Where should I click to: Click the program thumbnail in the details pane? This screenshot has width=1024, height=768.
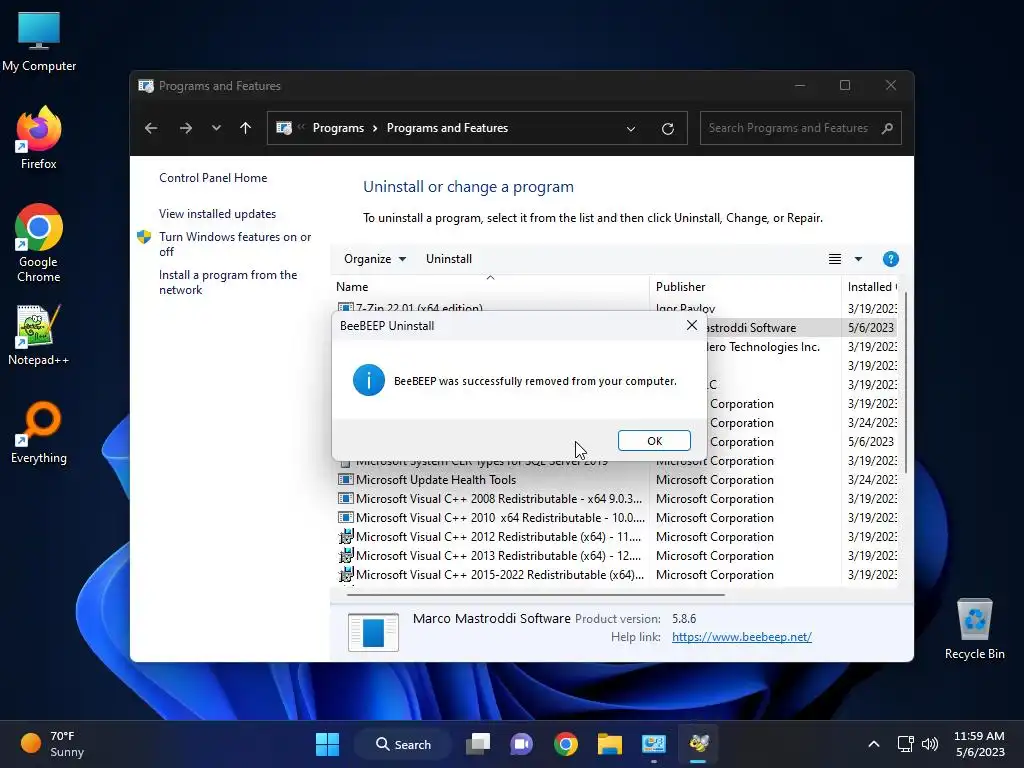point(373,632)
